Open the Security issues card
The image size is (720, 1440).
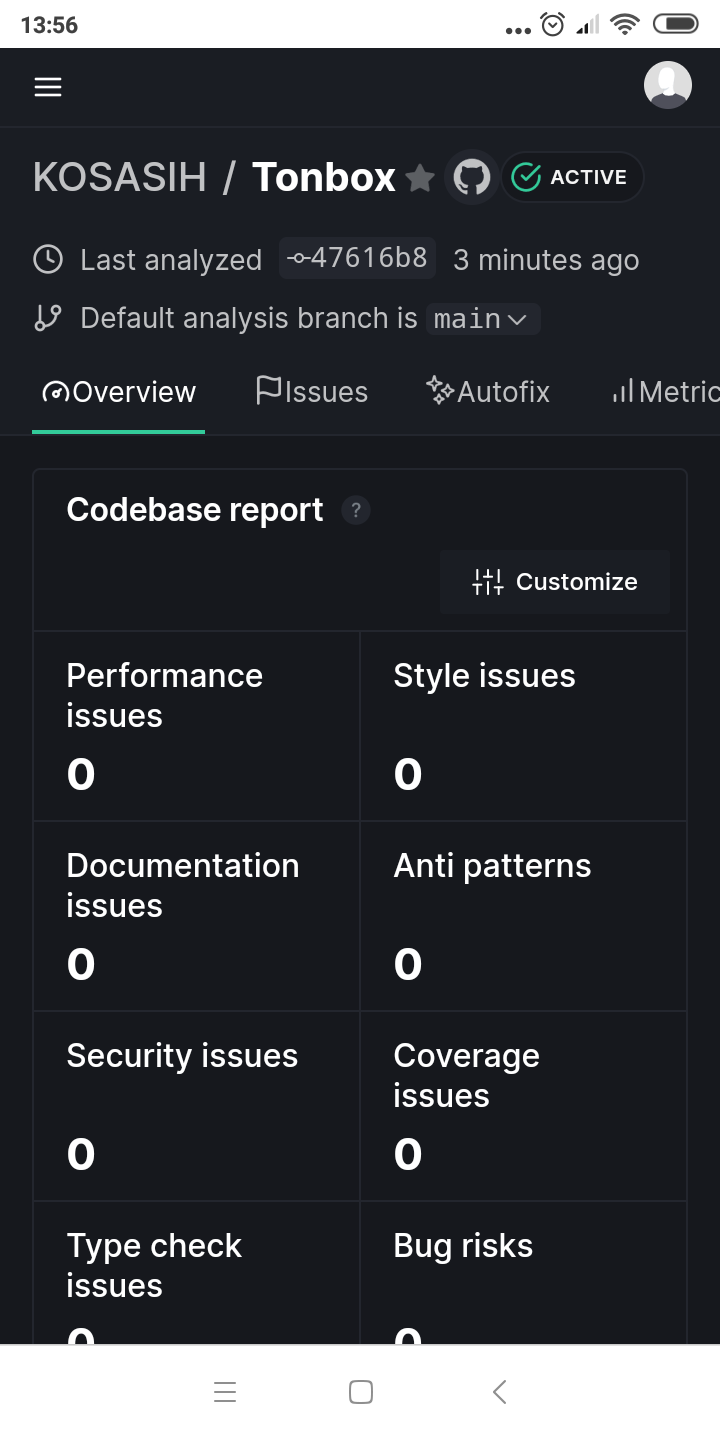196,1106
